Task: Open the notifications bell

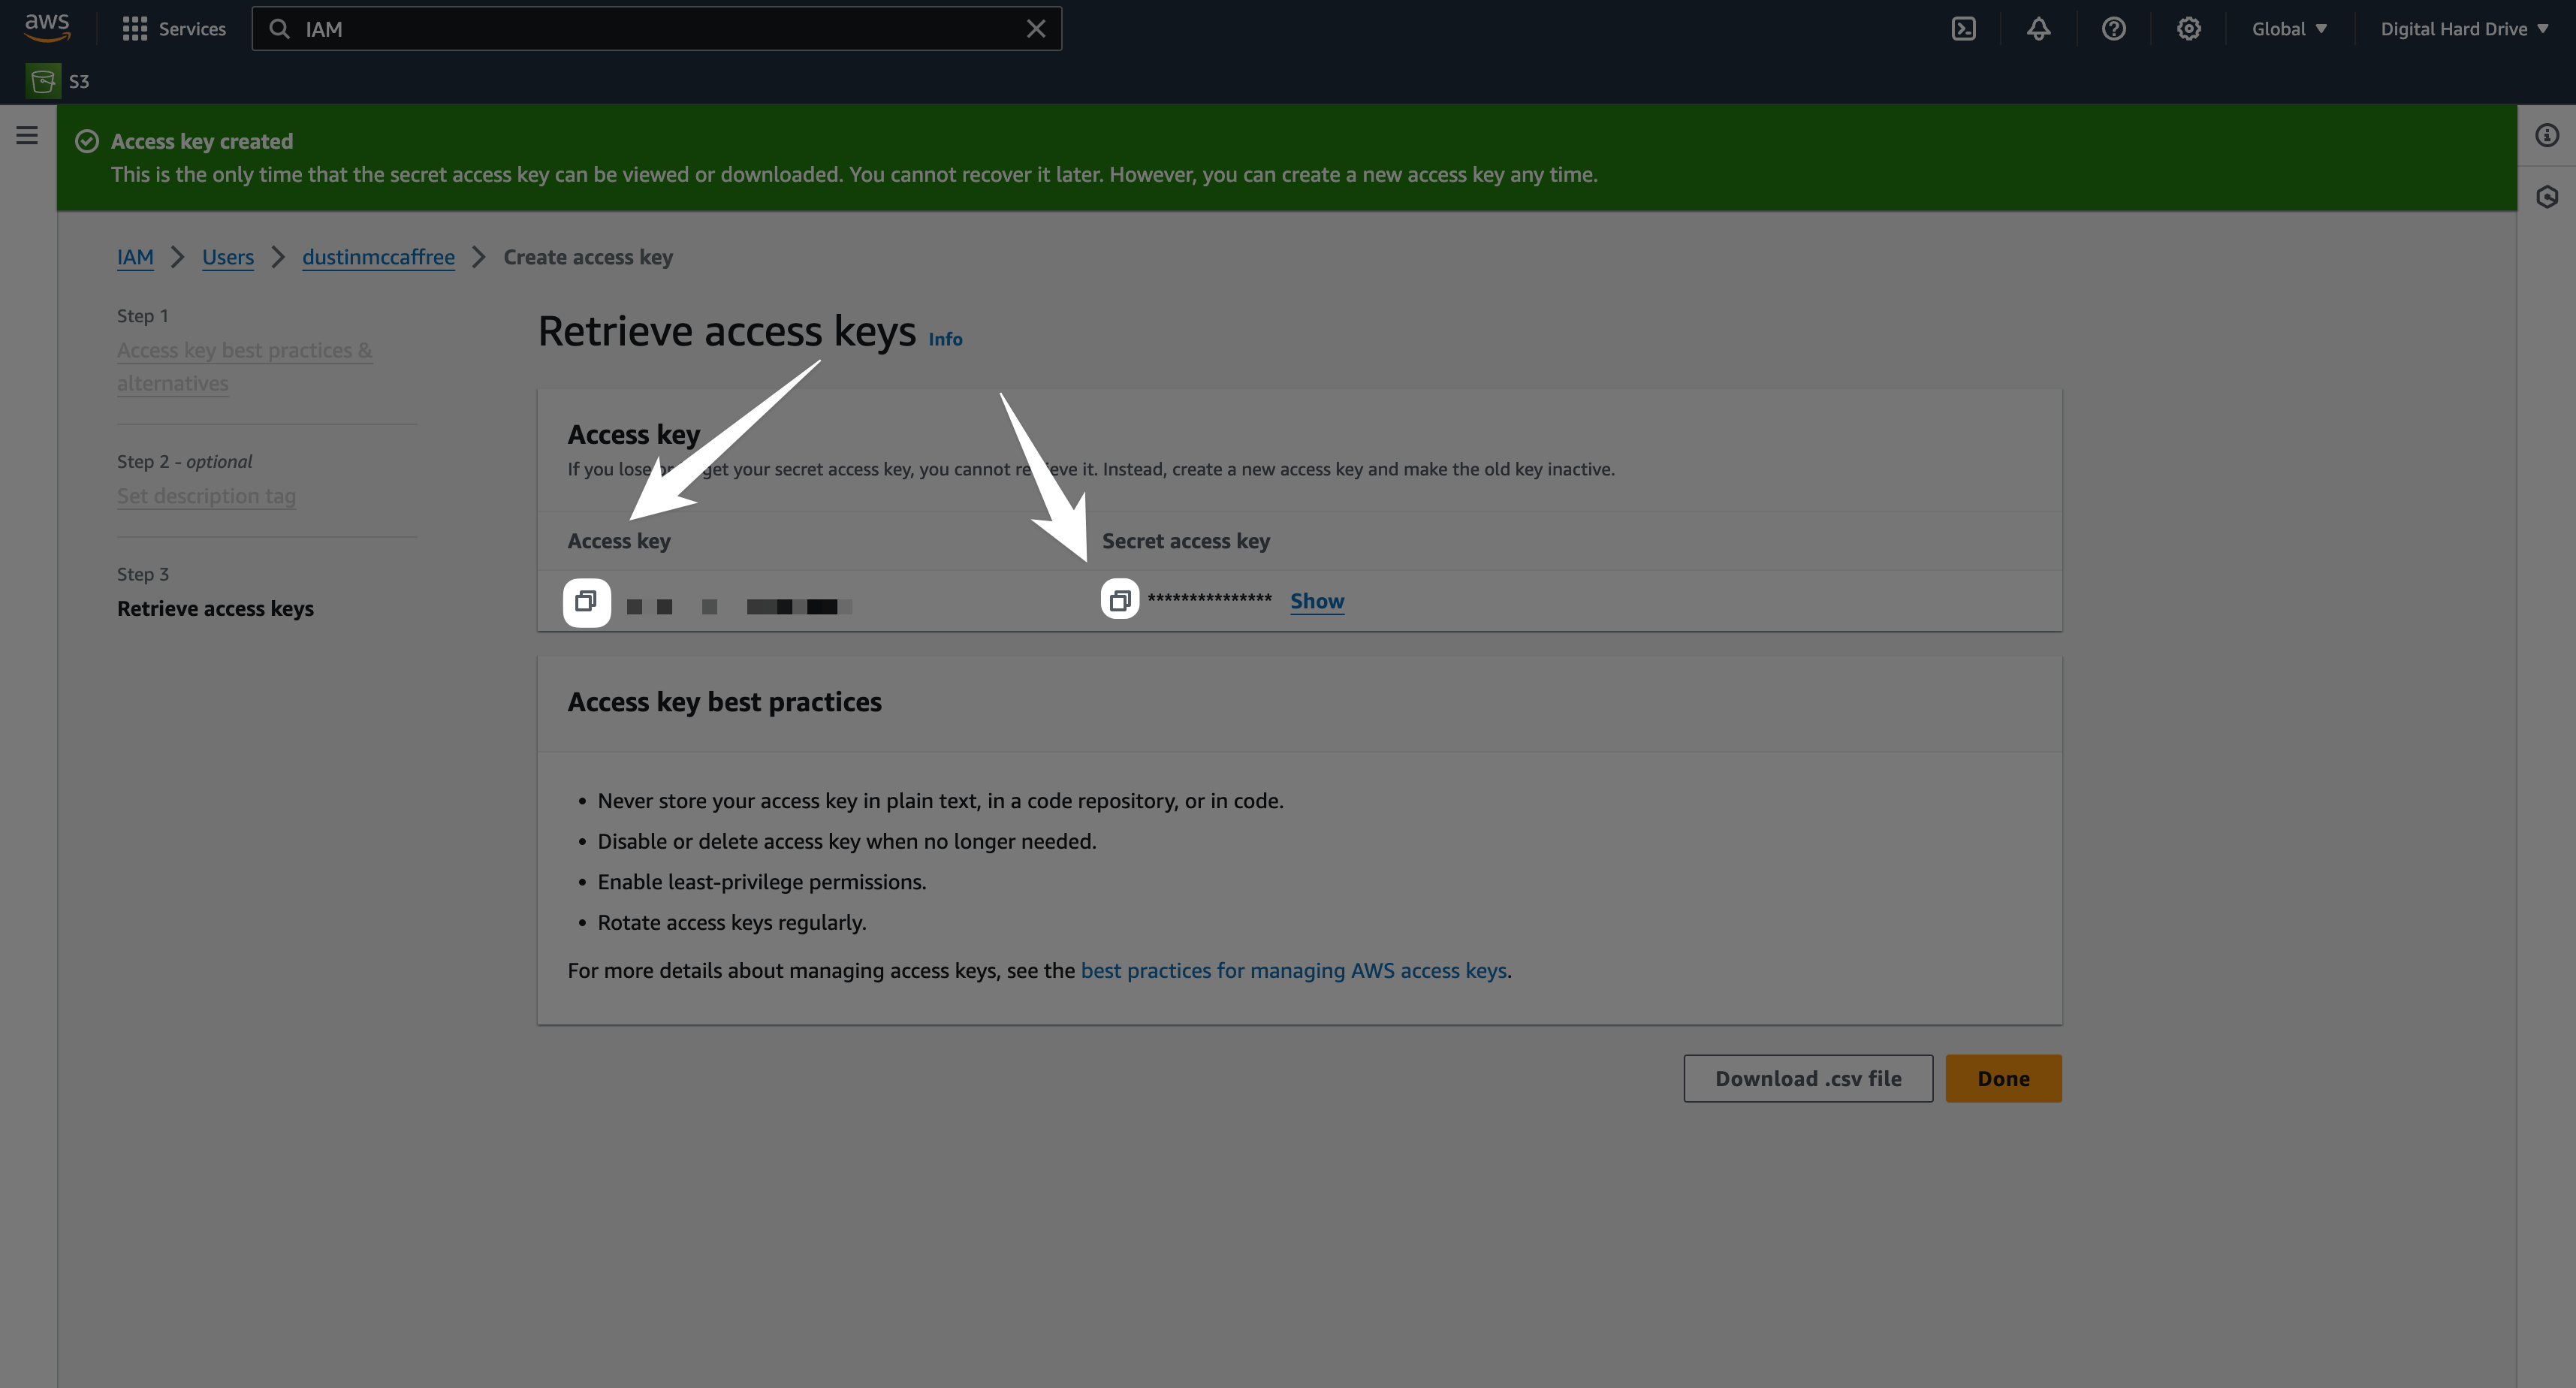Action: 2038,29
